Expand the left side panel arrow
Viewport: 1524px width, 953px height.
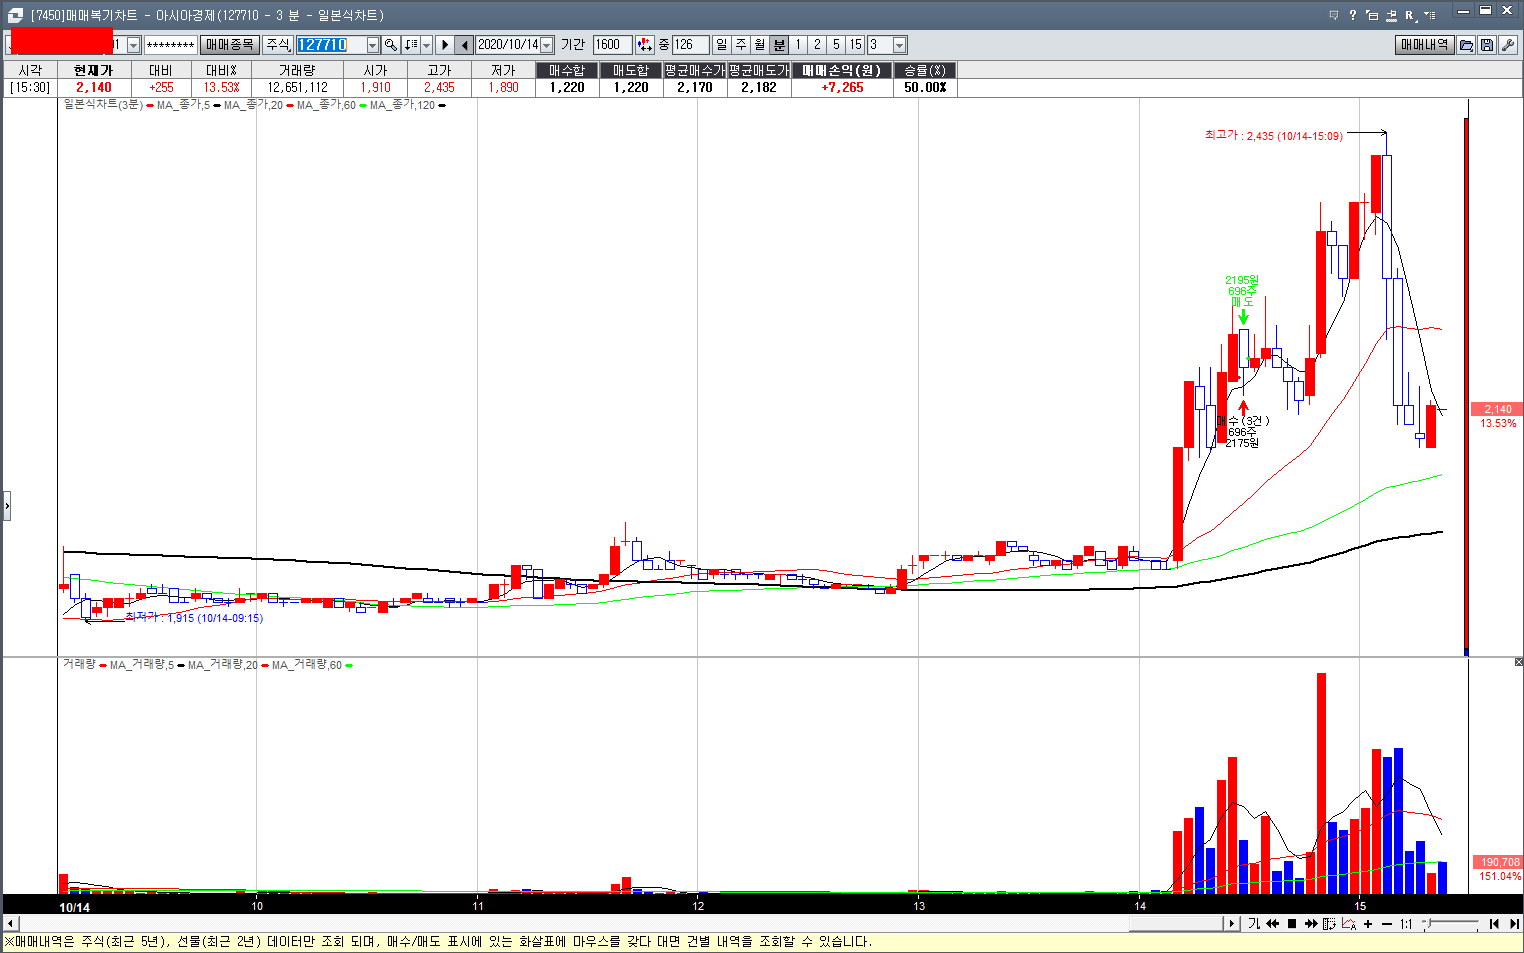(6, 505)
